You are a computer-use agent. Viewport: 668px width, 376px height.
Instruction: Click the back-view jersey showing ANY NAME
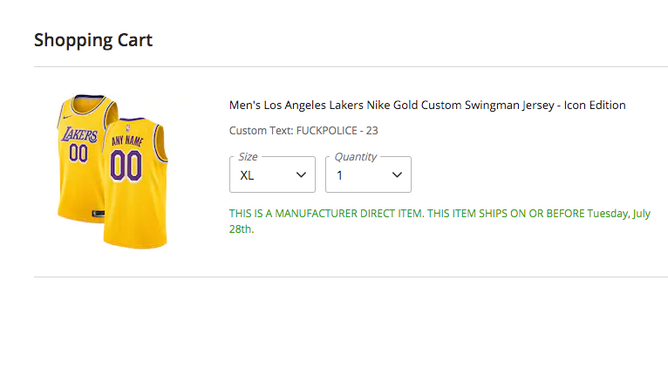(134, 183)
